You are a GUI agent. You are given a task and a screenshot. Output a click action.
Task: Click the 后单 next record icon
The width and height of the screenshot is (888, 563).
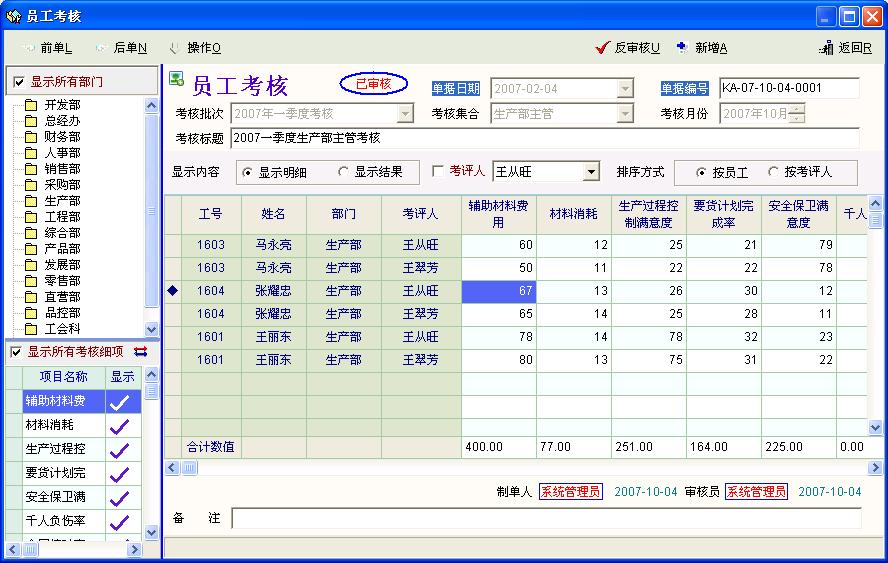click(x=101, y=47)
